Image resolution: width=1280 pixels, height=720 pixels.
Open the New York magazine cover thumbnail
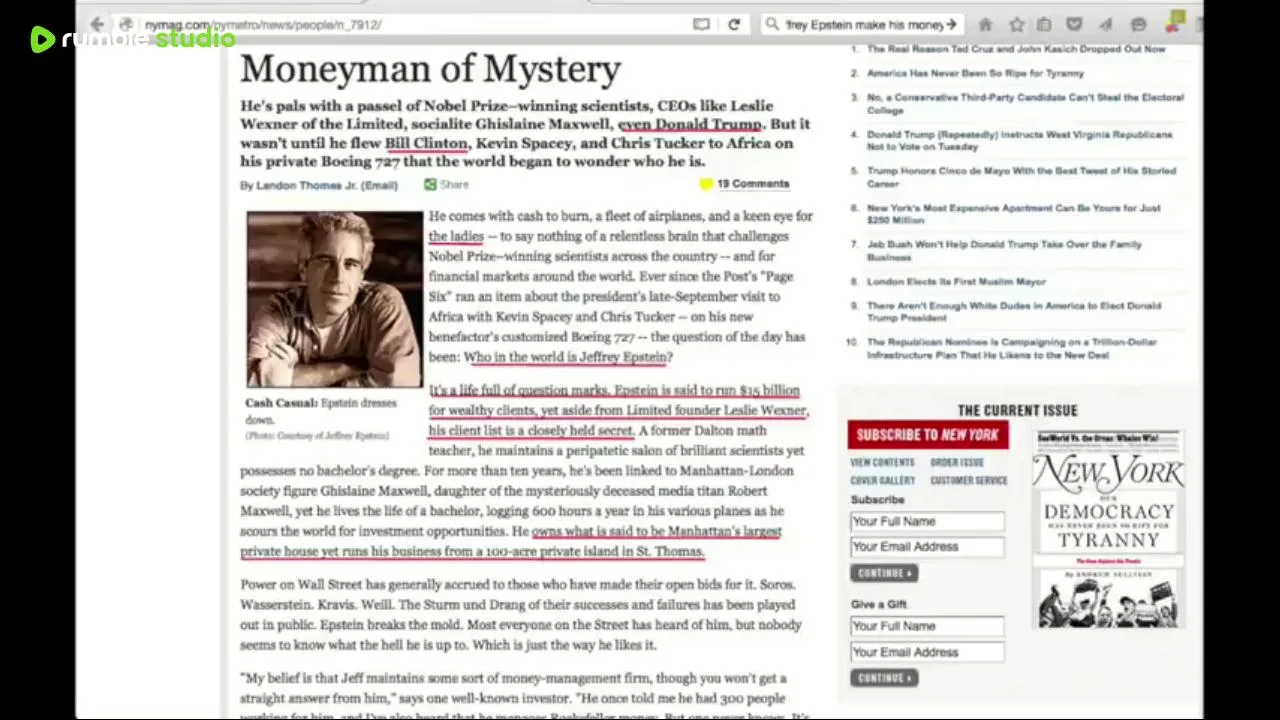(x=1107, y=529)
